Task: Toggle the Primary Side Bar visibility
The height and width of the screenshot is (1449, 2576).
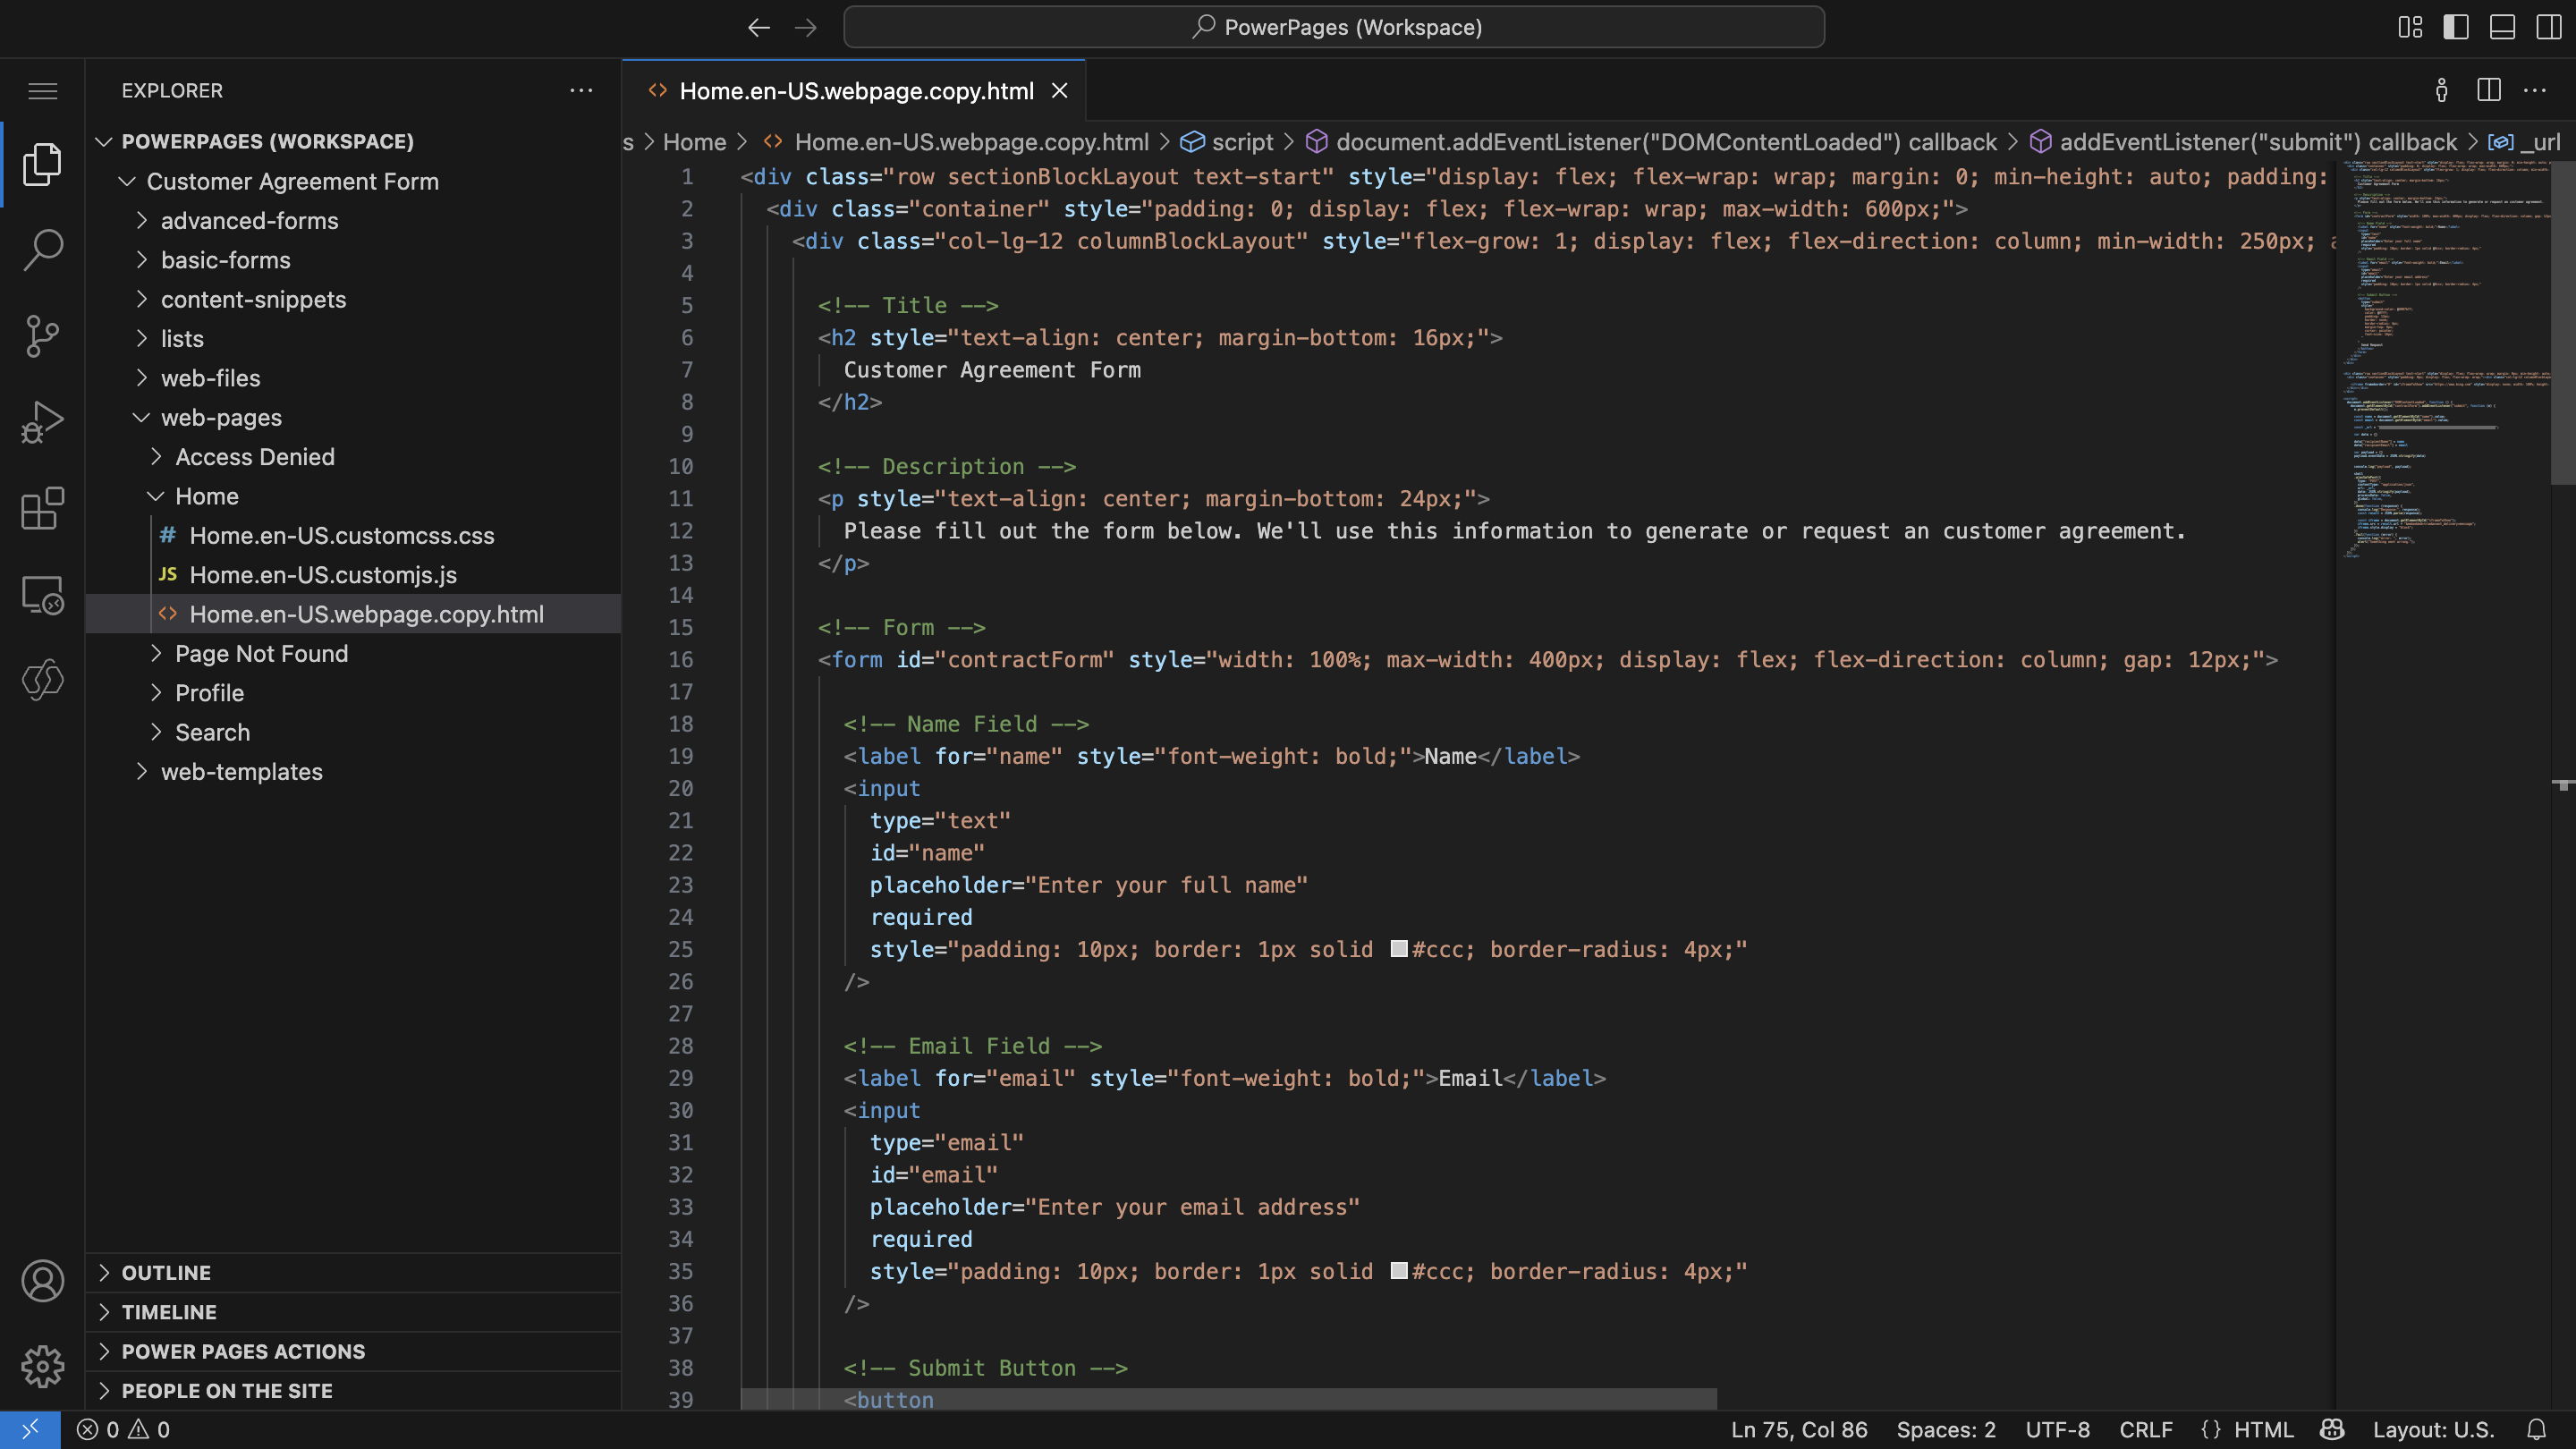Action: pos(2457,27)
